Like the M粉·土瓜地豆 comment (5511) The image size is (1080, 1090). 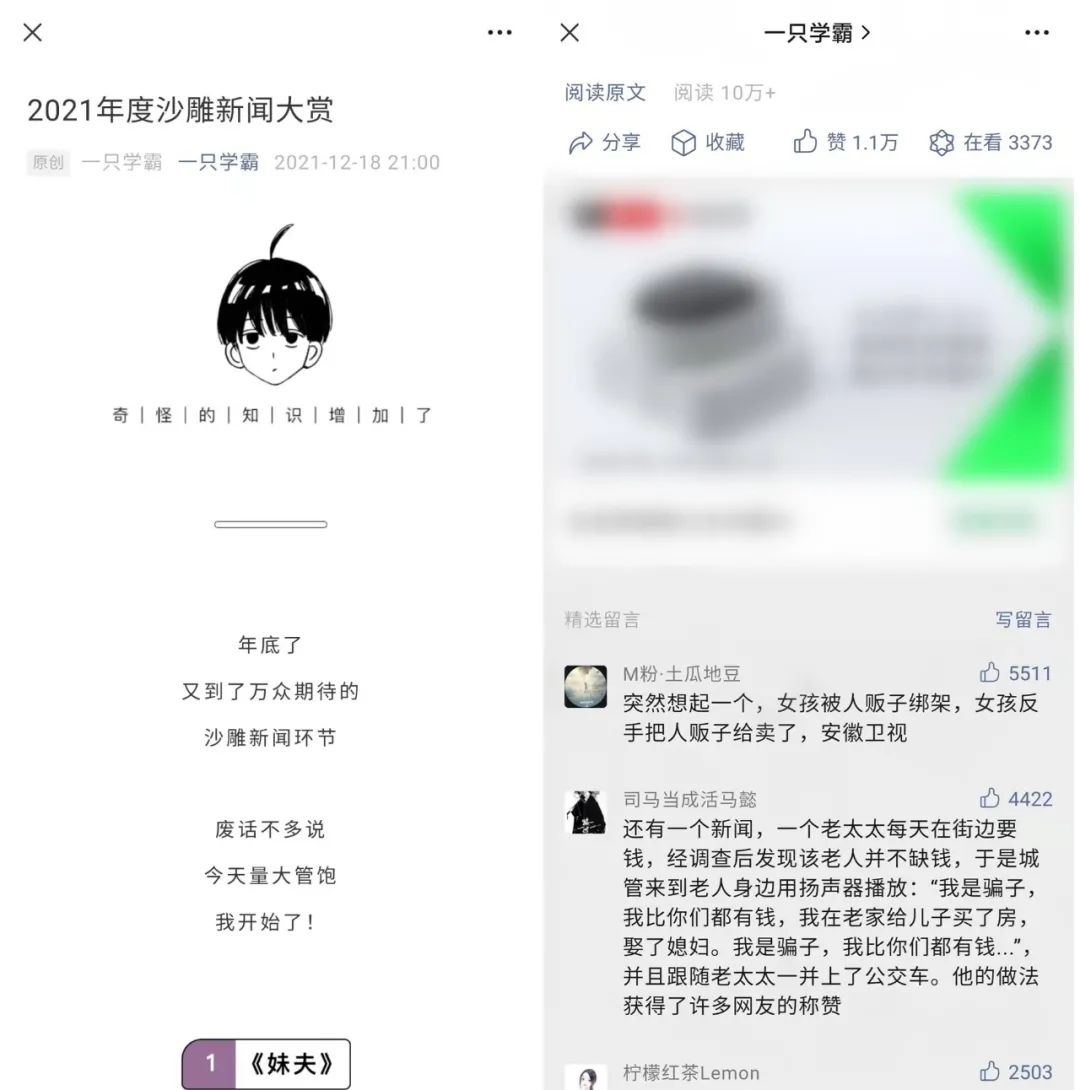pos(990,672)
